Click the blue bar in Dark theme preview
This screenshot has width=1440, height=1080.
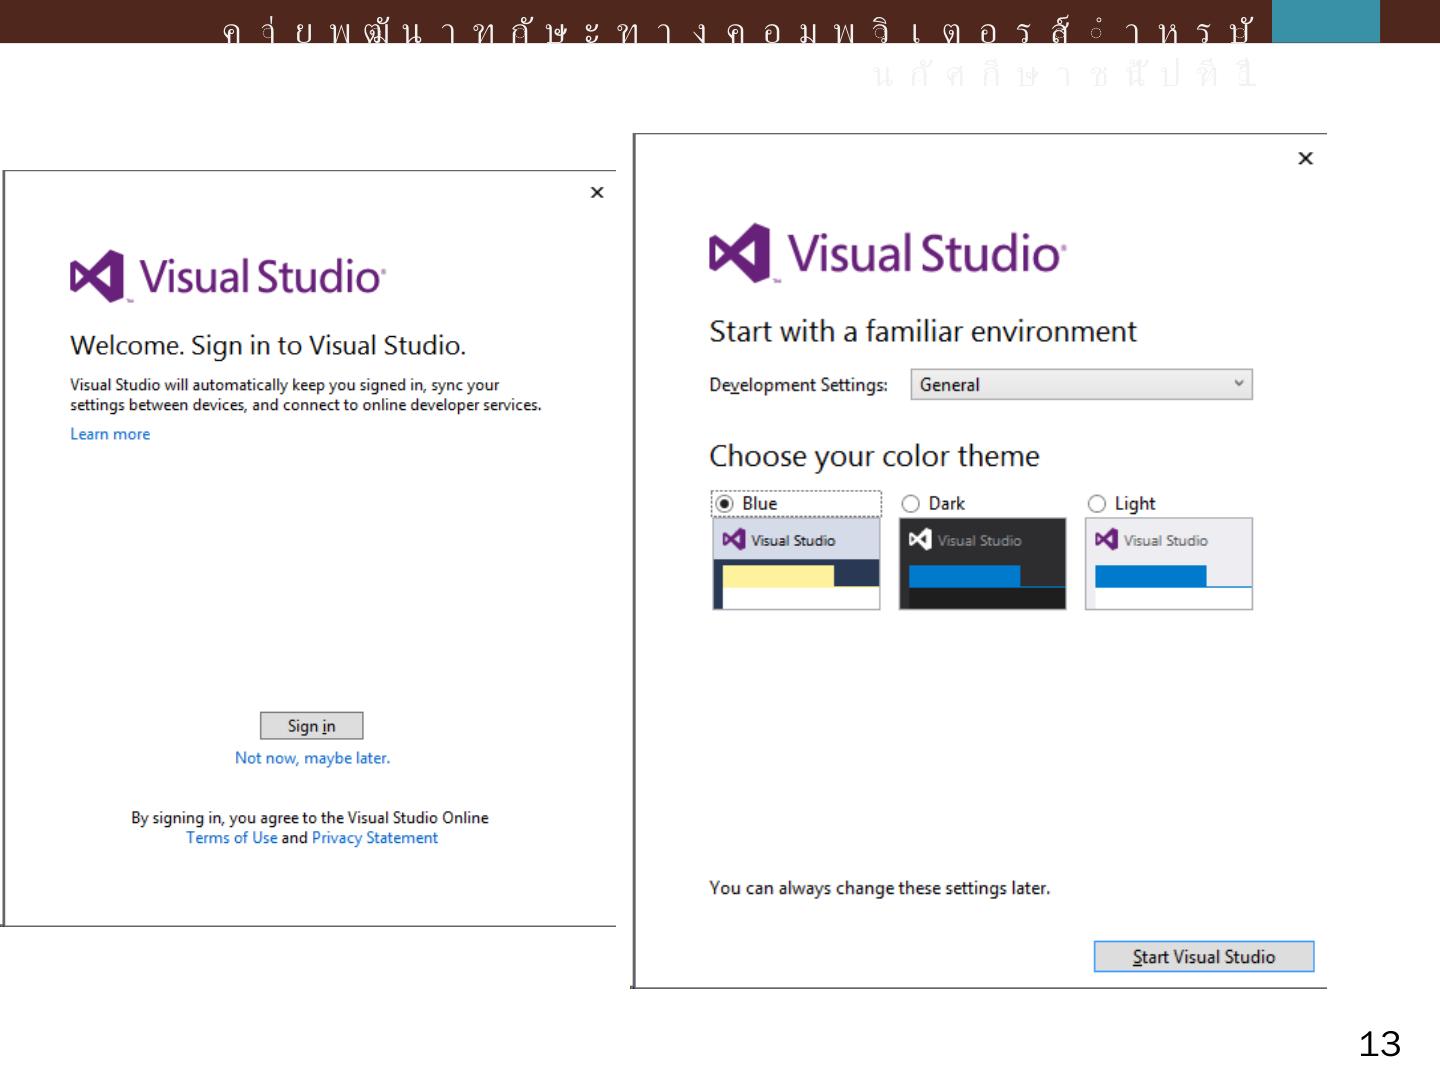click(964, 576)
